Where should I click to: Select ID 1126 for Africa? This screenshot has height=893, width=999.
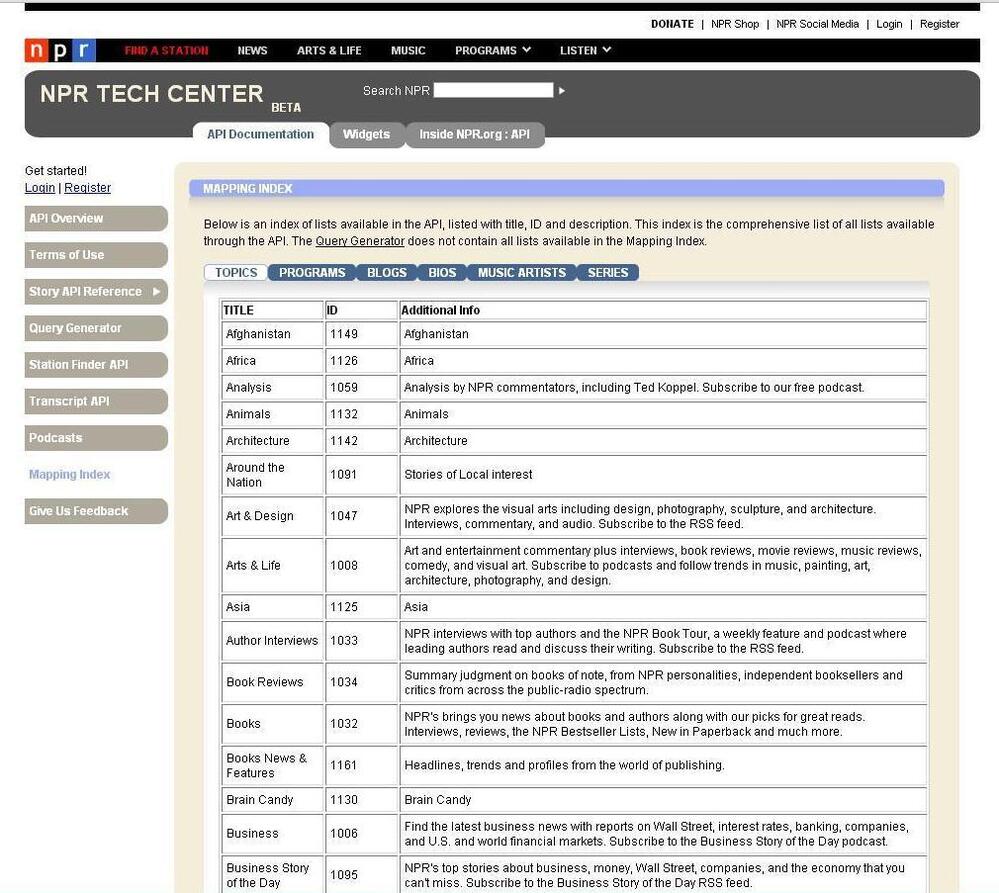pyautogui.click(x=361, y=361)
